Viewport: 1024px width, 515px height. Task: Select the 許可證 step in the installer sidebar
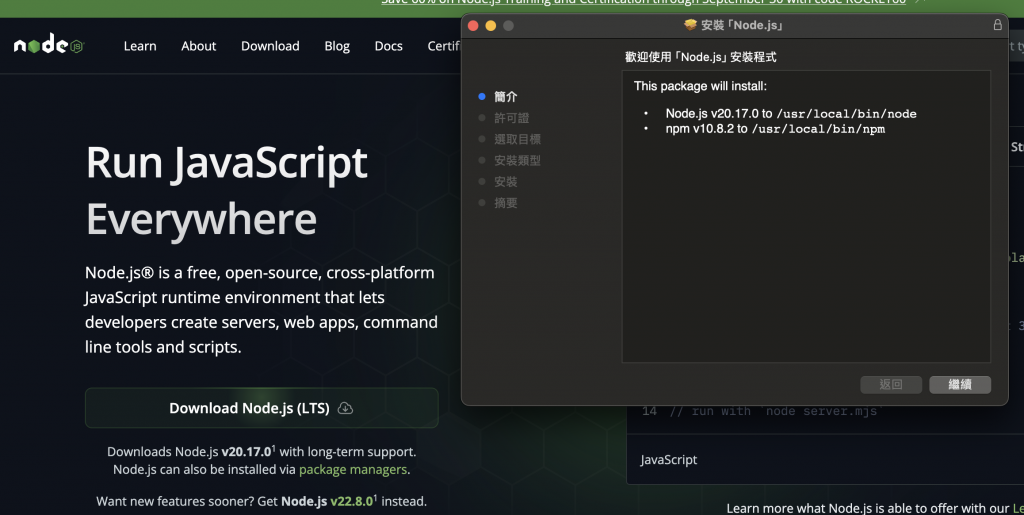coord(511,118)
